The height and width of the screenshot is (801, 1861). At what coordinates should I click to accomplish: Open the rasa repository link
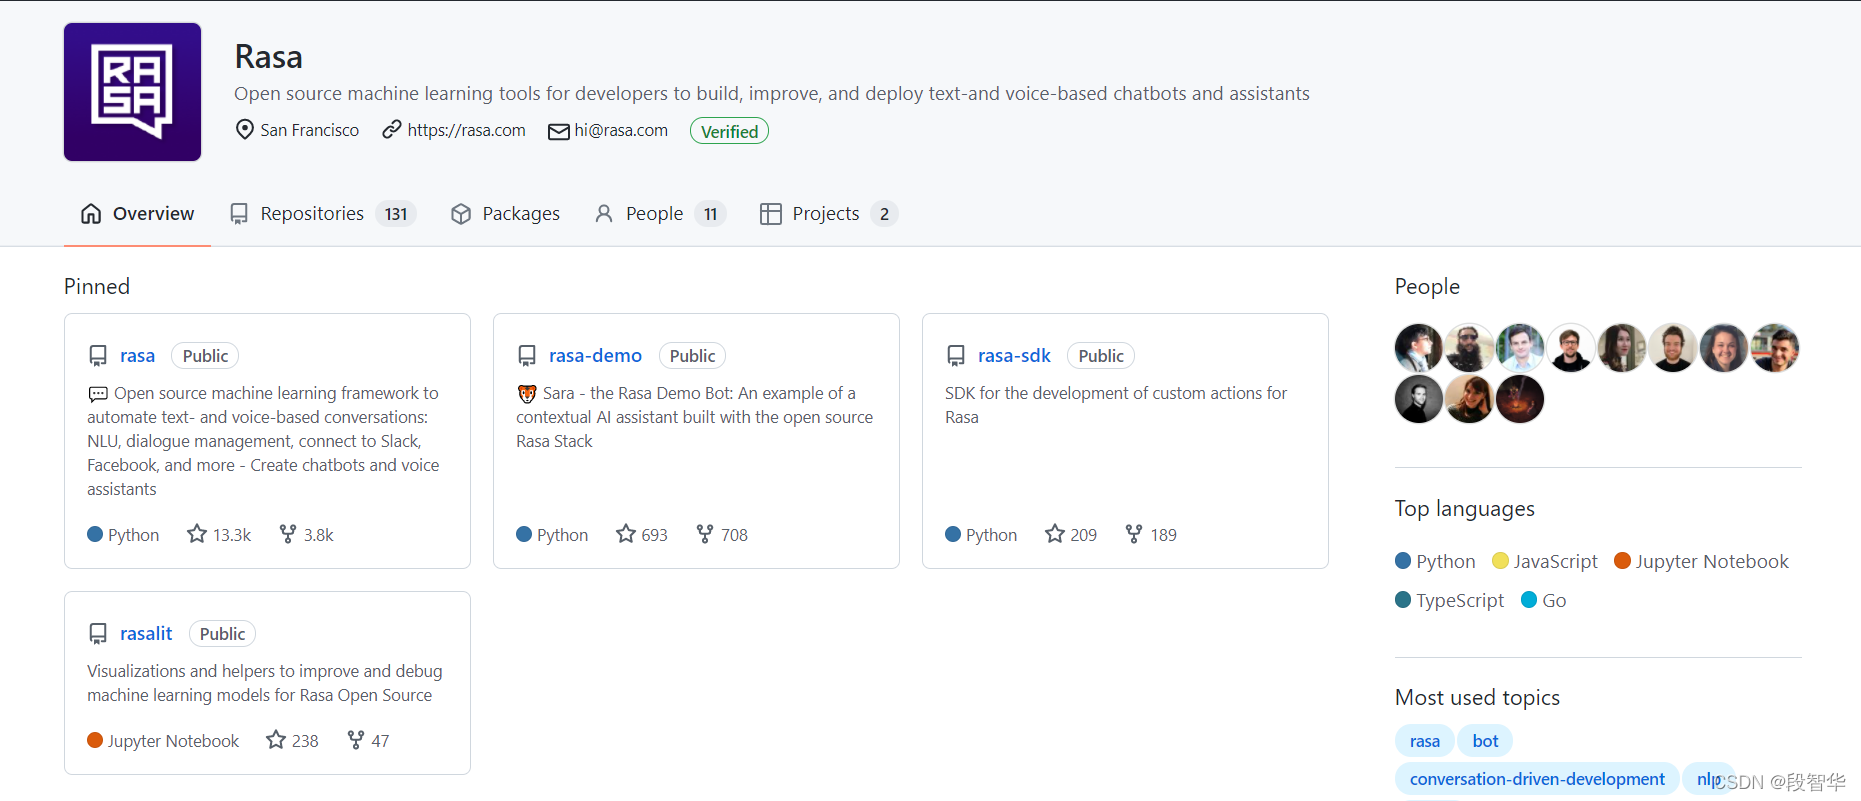[x=137, y=356]
